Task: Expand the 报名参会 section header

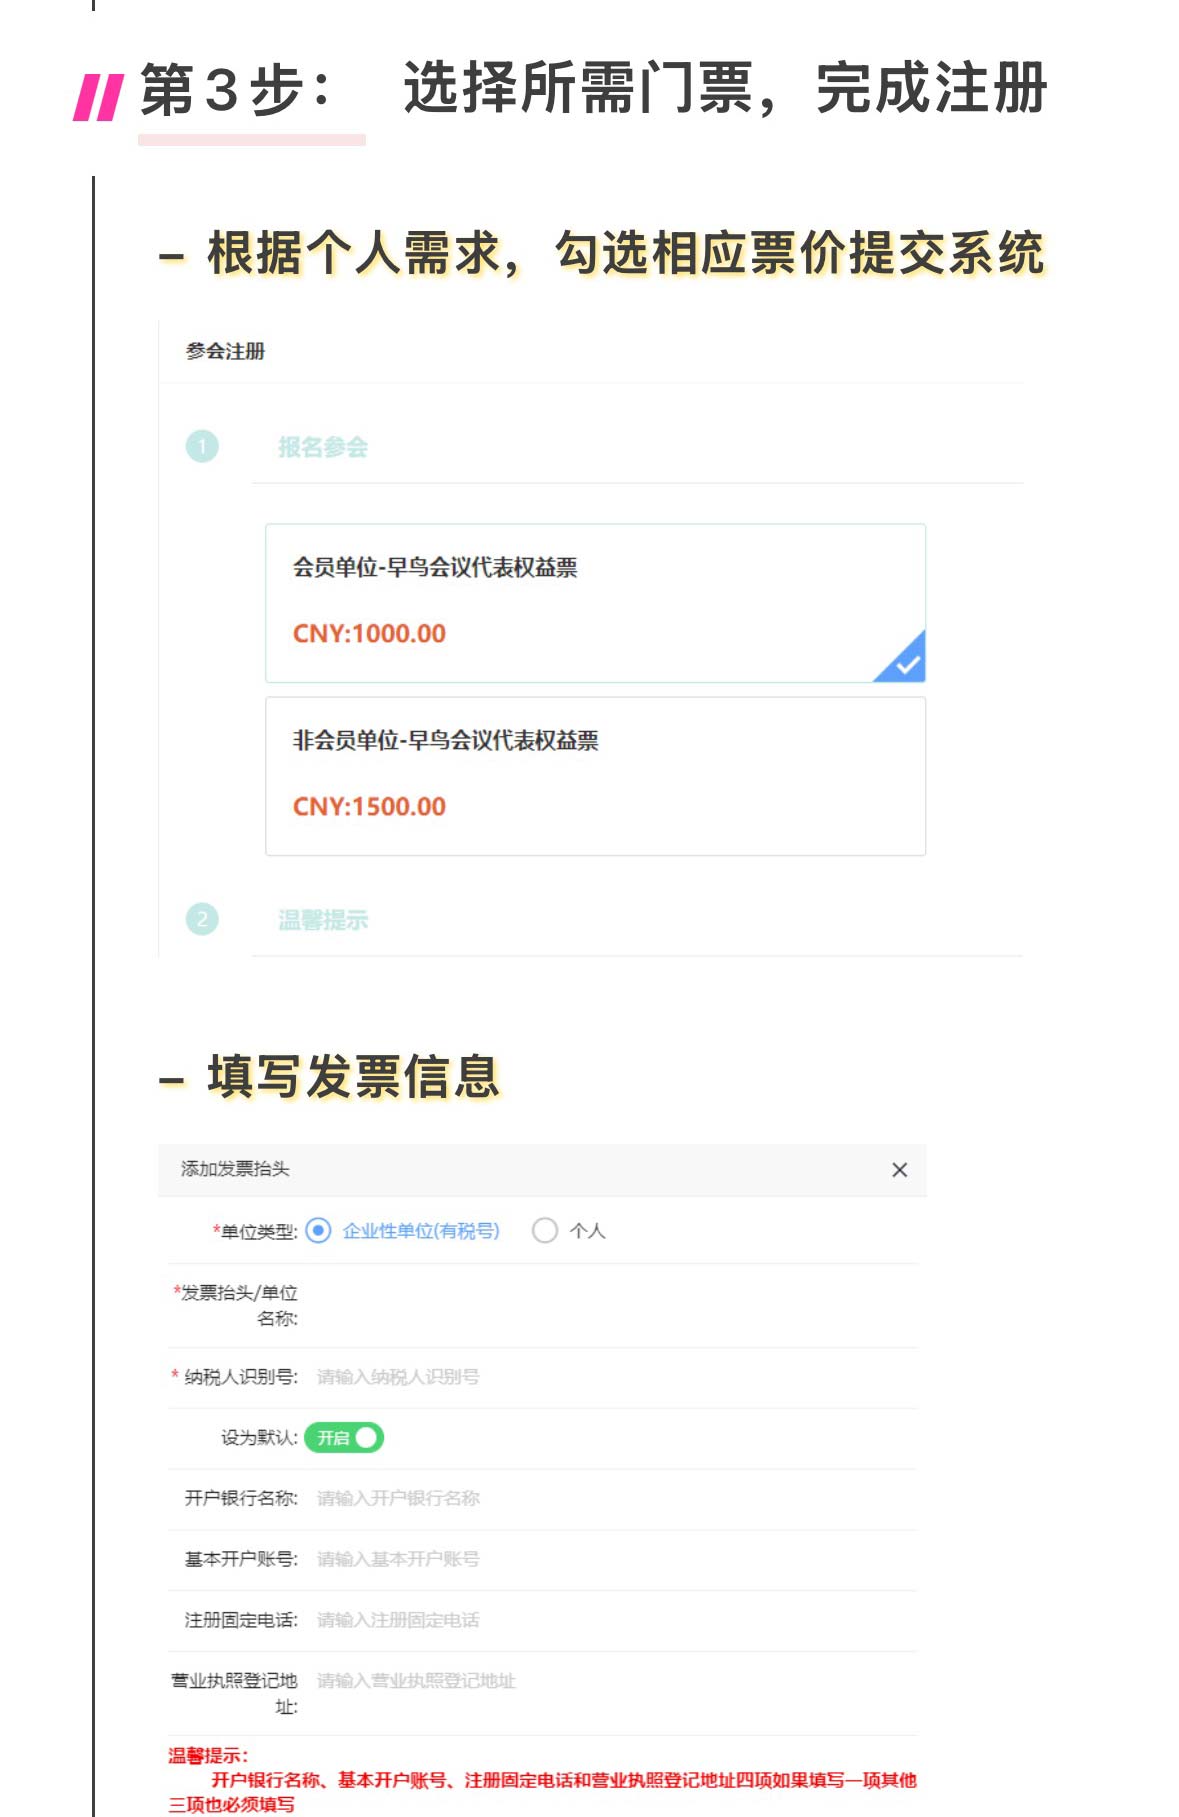Action: (323, 447)
